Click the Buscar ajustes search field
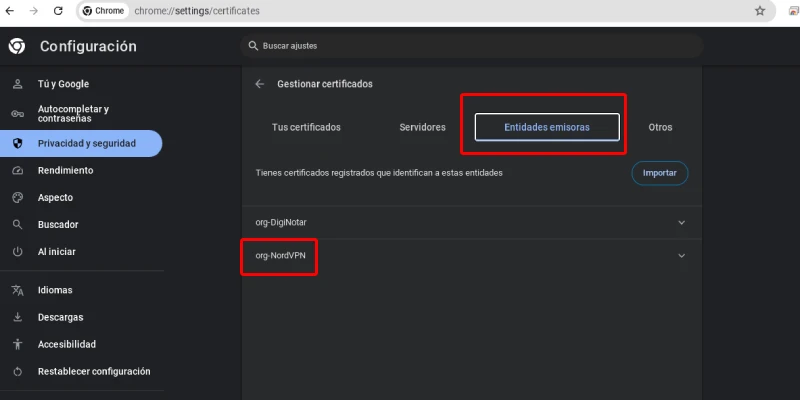800x400 pixels. (x=471, y=46)
